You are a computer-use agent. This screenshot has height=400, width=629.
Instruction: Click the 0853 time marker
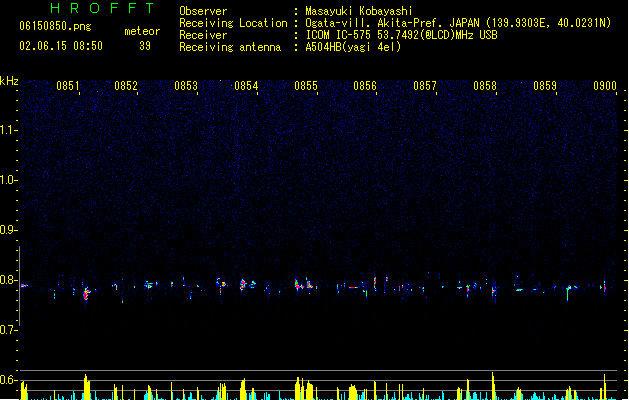pos(186,86)
